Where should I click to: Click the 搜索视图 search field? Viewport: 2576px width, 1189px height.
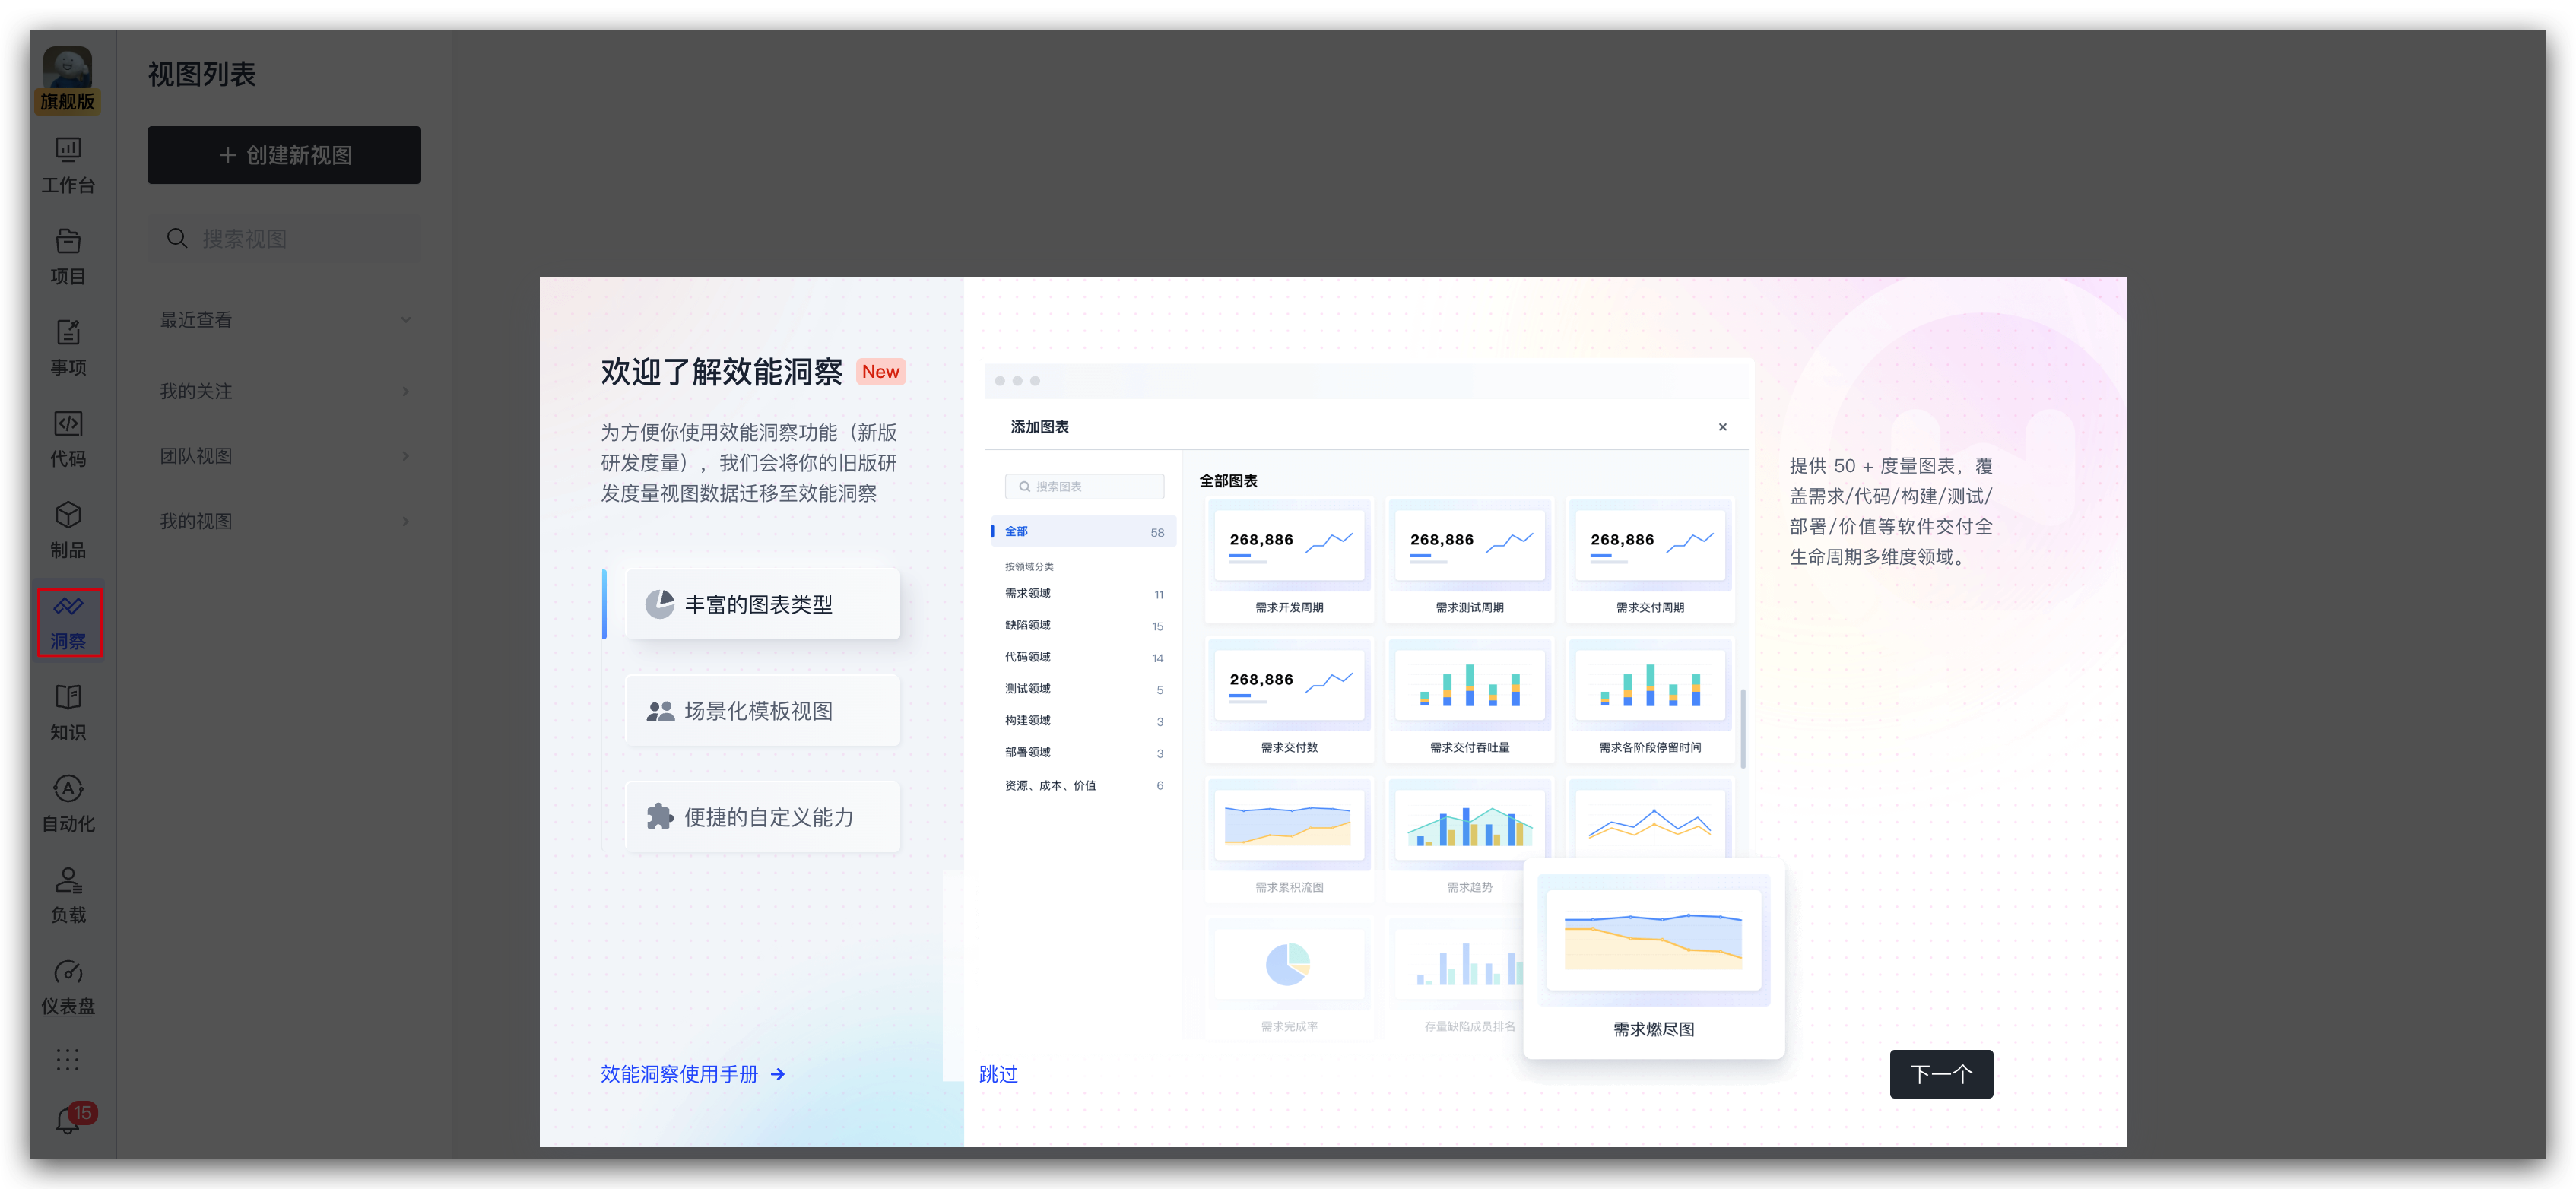[x=285, y=239]
